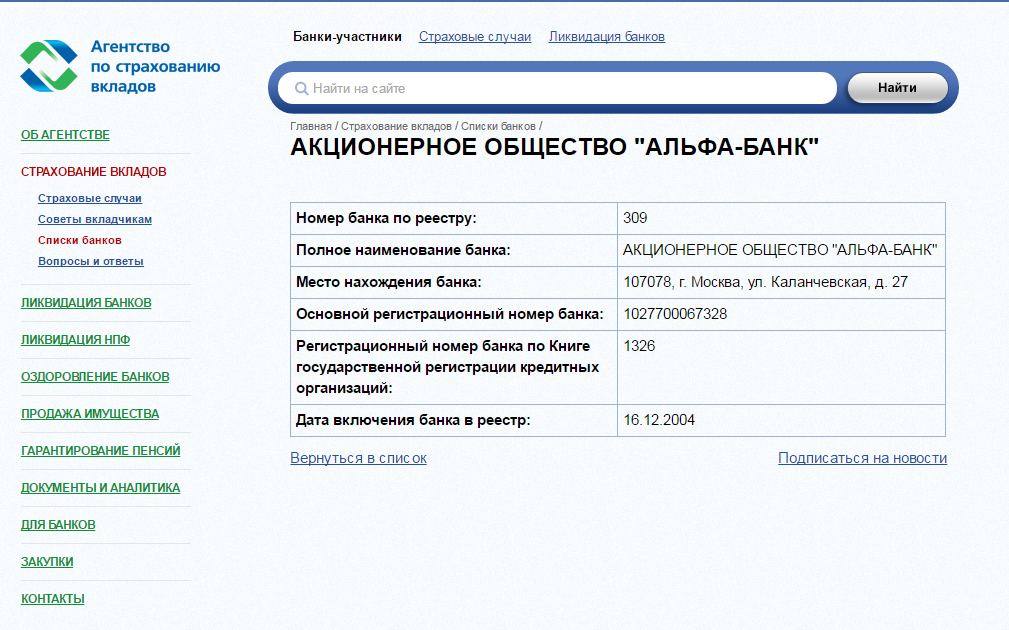Viewport: 1009px width, 630px height.
Task: Open 'Банки-участники' top tab
Action: coord(347,37)
